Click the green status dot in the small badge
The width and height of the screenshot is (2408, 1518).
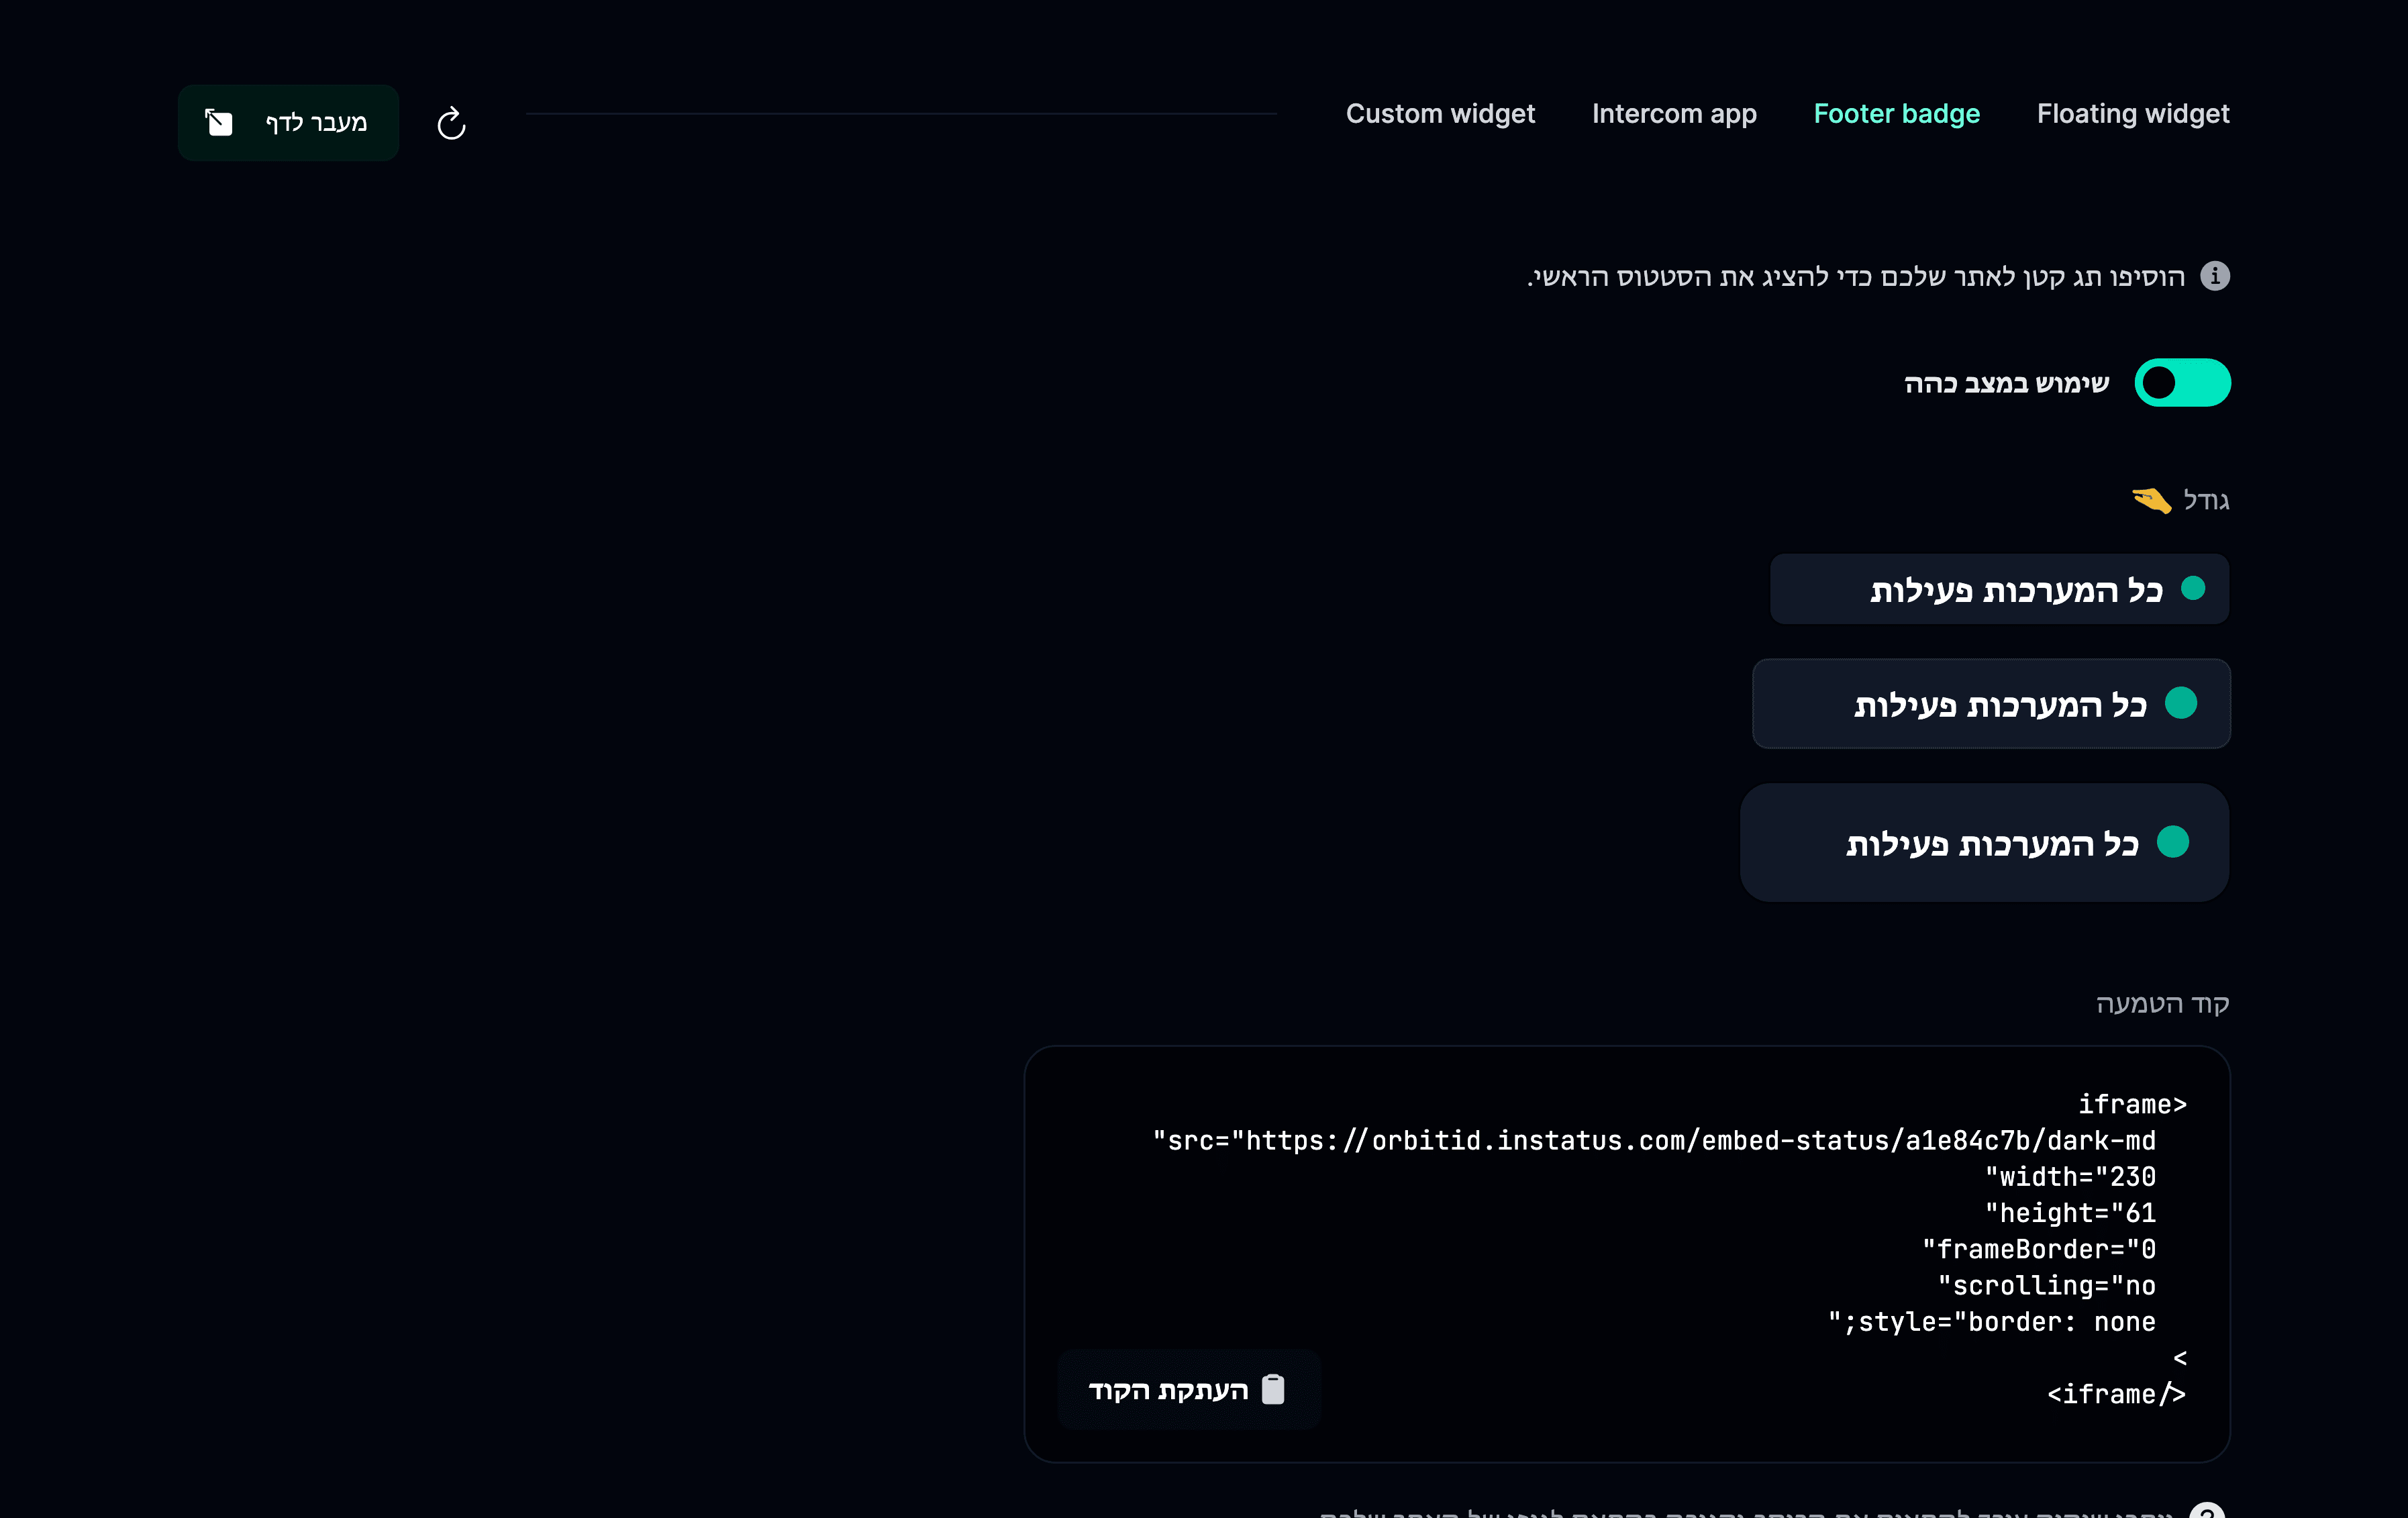tap(2192, 589)
